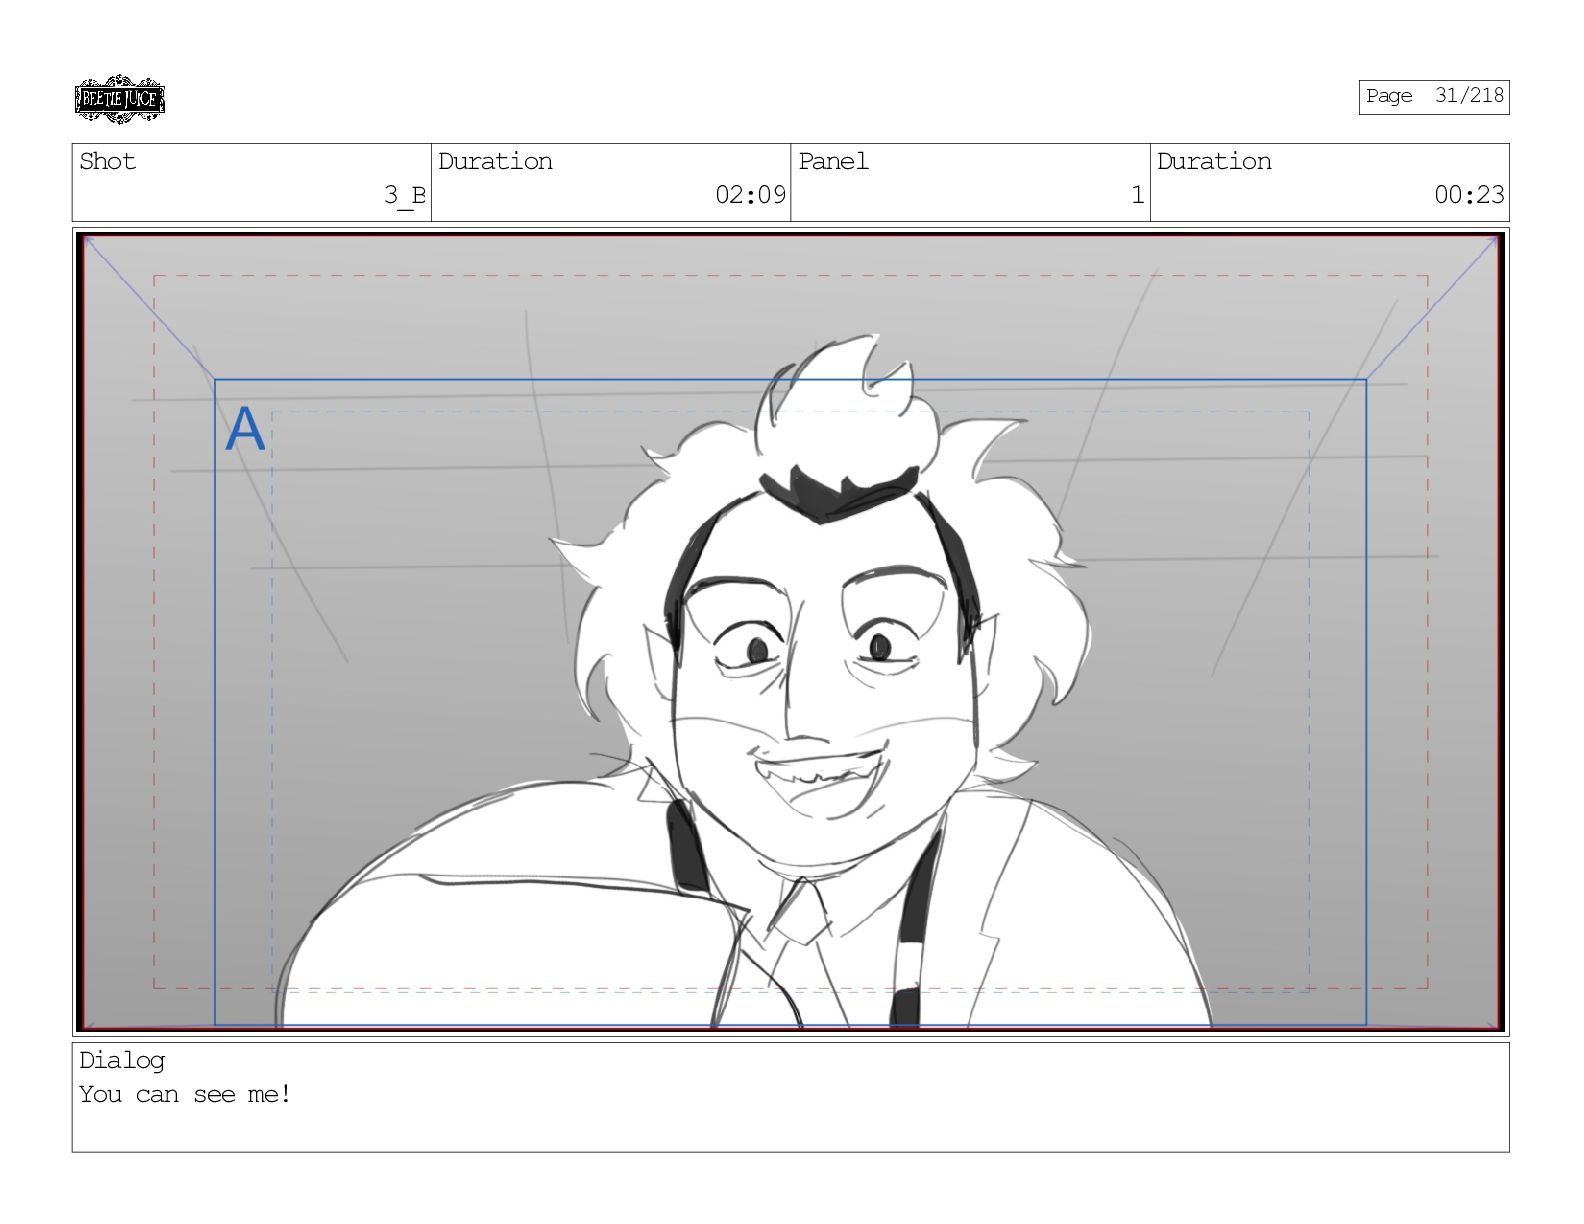This screenshot has width=1584, height=1224.
Task: Click the panel Duration value 00:23
Action: 1469,195
